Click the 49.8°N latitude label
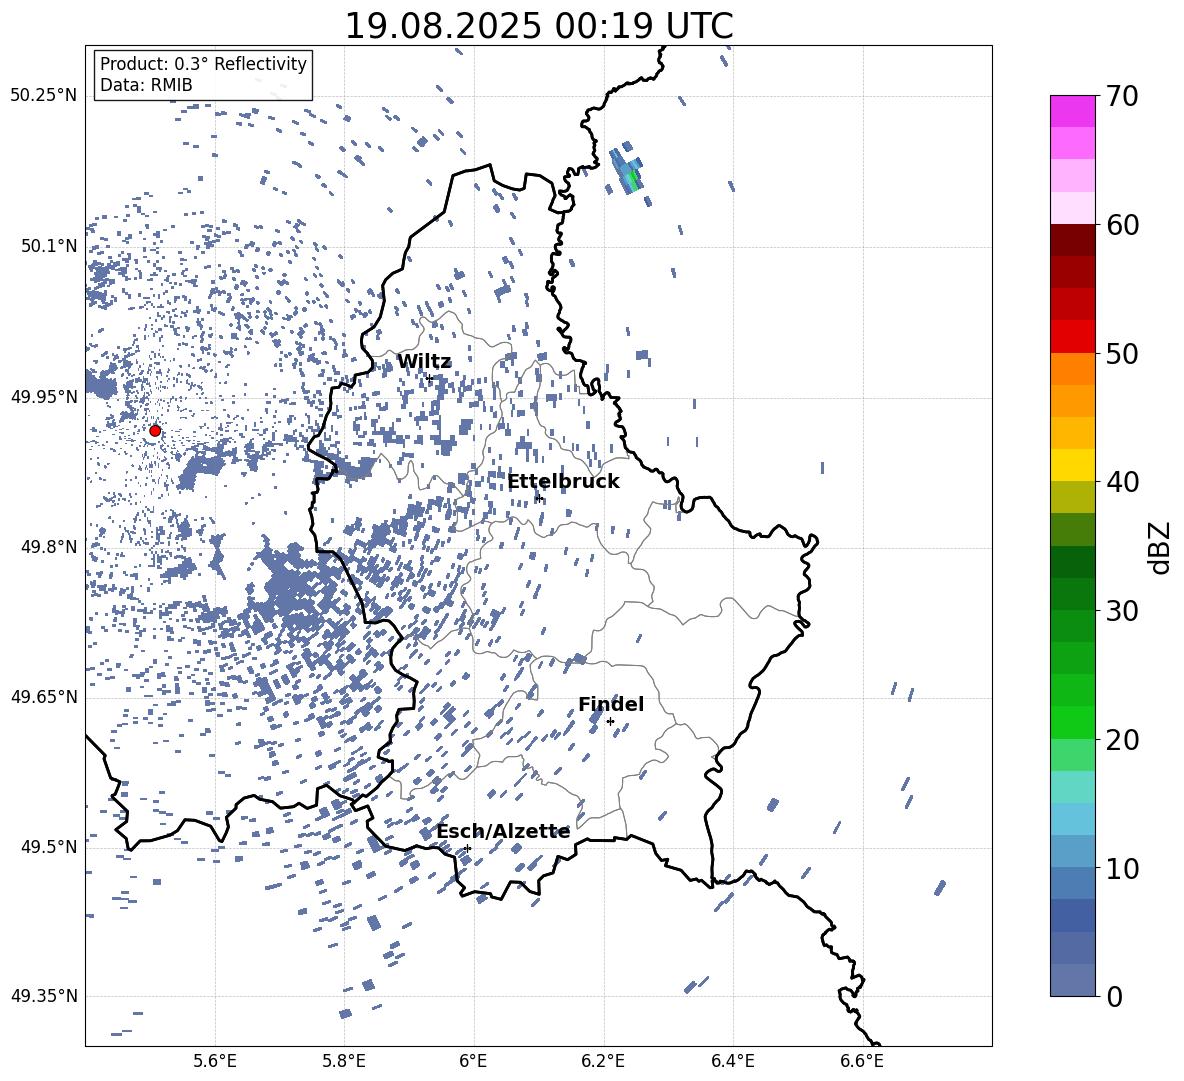The image size is (1184, 1081). 49,547
